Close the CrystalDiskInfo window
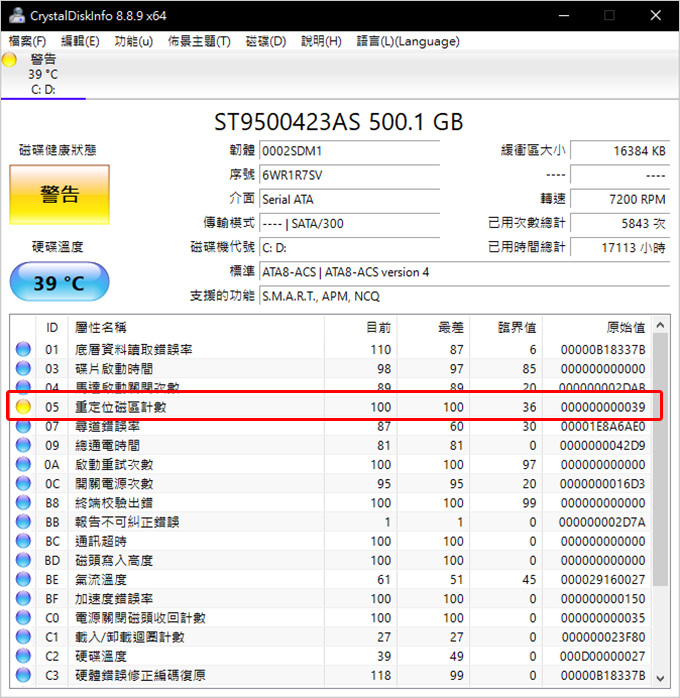The width and height of the screenshot is (680, 698). point(656,15)
